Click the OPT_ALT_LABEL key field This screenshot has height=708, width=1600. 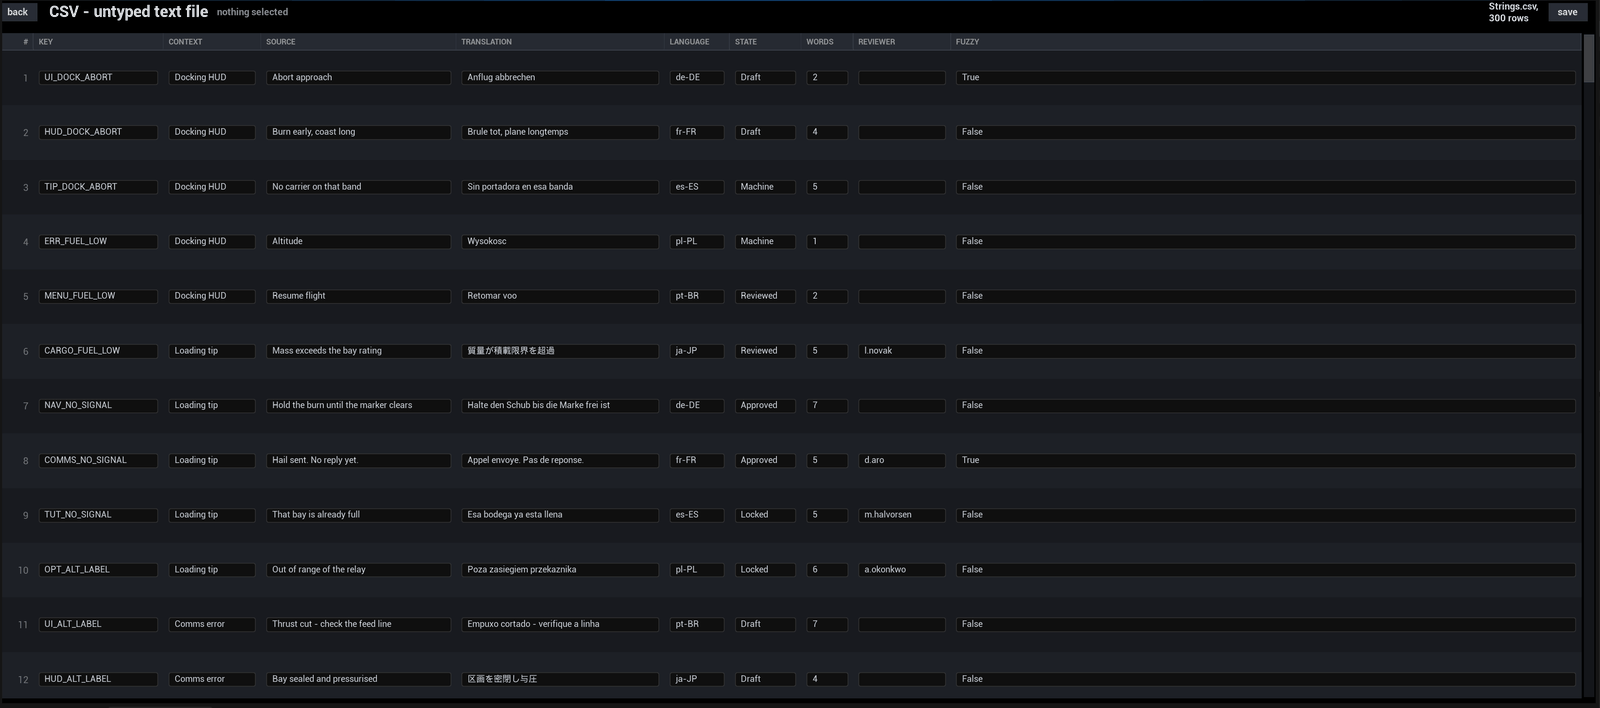pyautogui.click(x=99, y=570)
